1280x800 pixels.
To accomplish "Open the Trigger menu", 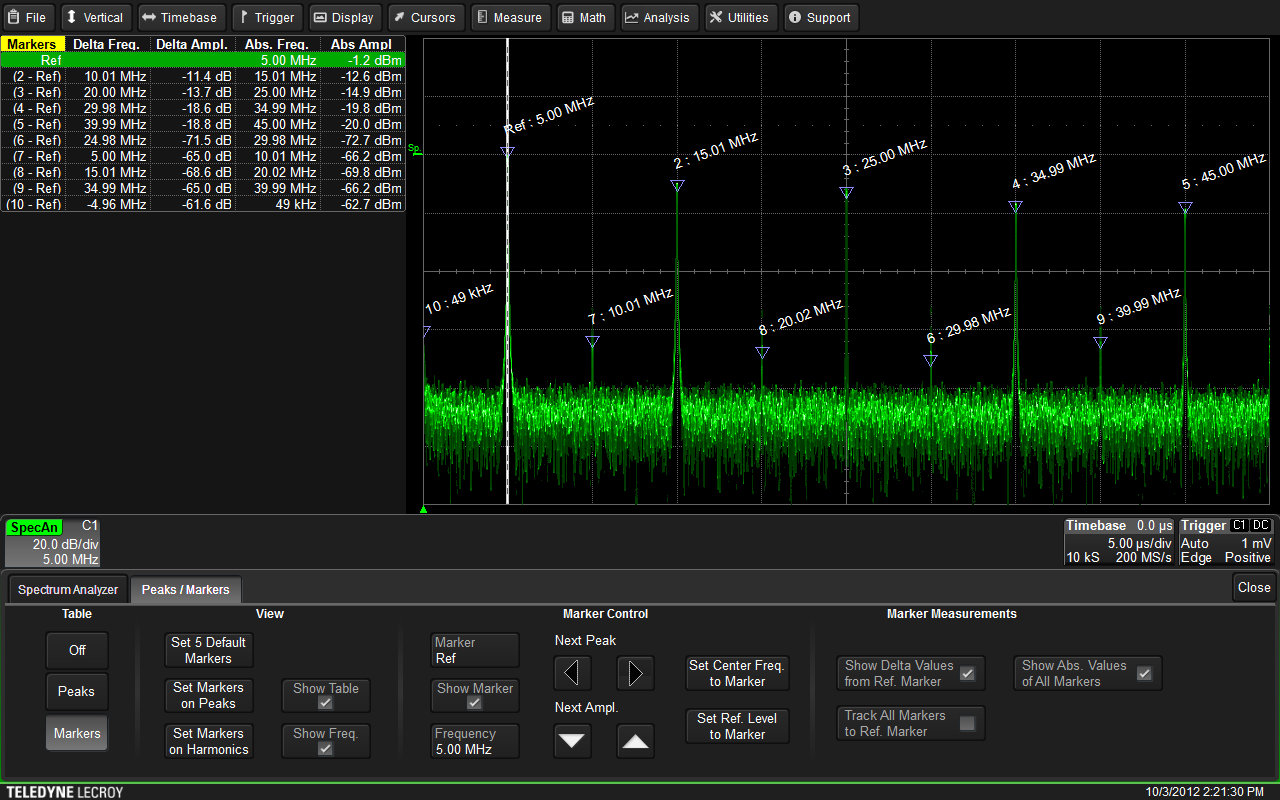I will 267,17.
